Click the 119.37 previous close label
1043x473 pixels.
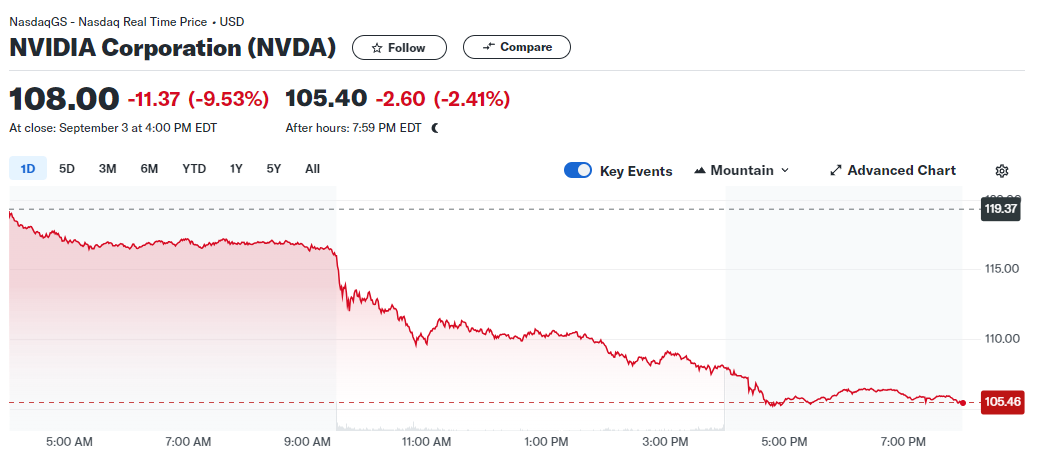point(1000,209)
